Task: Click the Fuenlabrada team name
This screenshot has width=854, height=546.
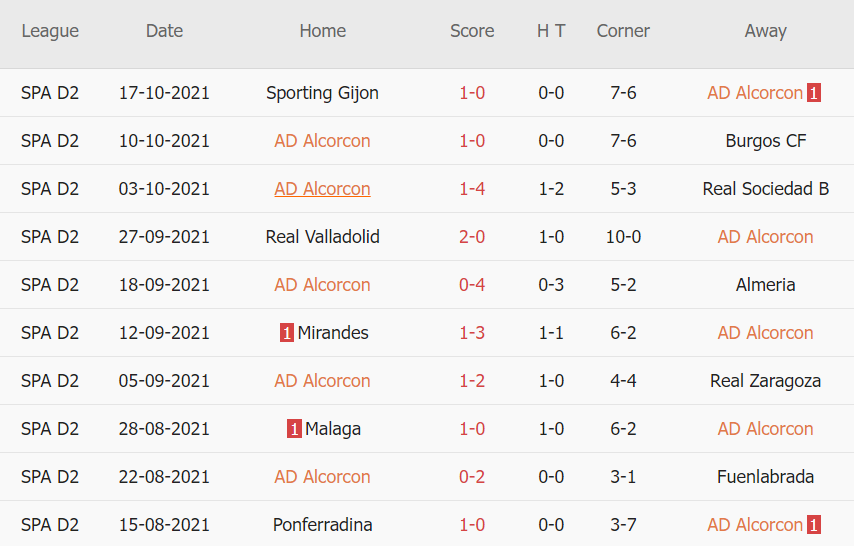Action: click(766, 477)
